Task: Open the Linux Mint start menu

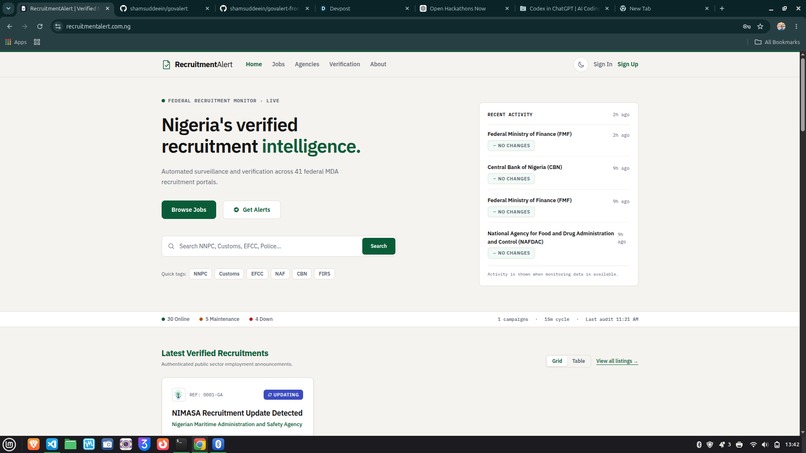Action: click(9, 444)
